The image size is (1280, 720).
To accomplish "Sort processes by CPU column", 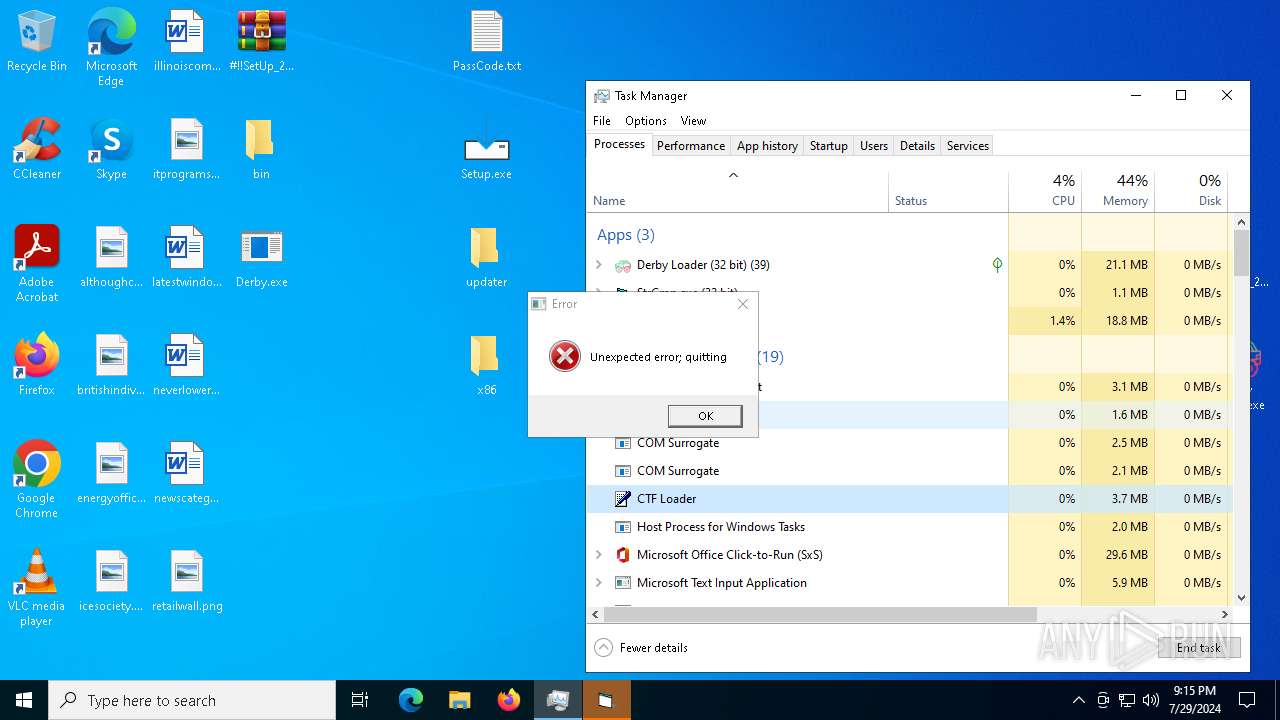I will [x=1044, y=190].
